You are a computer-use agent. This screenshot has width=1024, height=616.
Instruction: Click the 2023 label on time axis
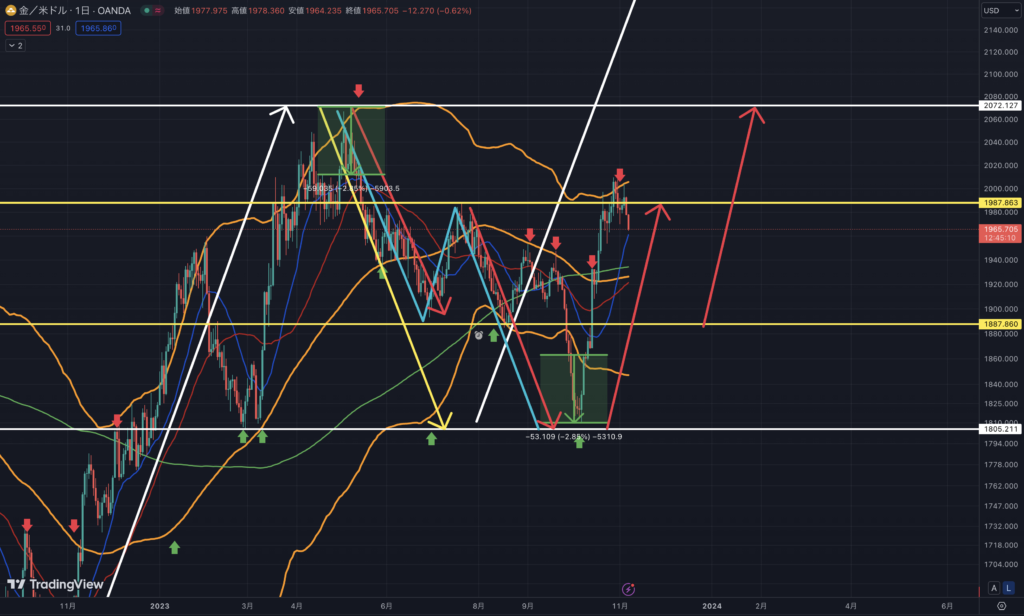pos(159,606)
